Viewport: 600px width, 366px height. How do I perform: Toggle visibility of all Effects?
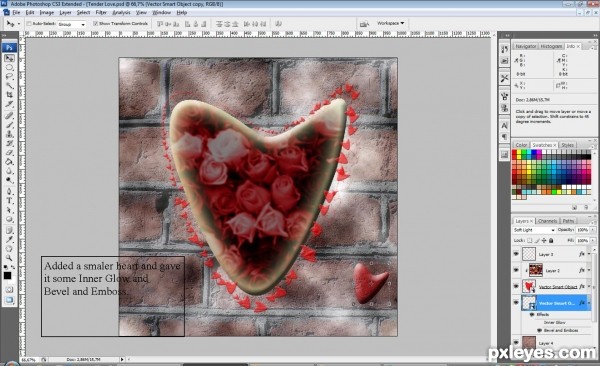(x=532, y=314)
